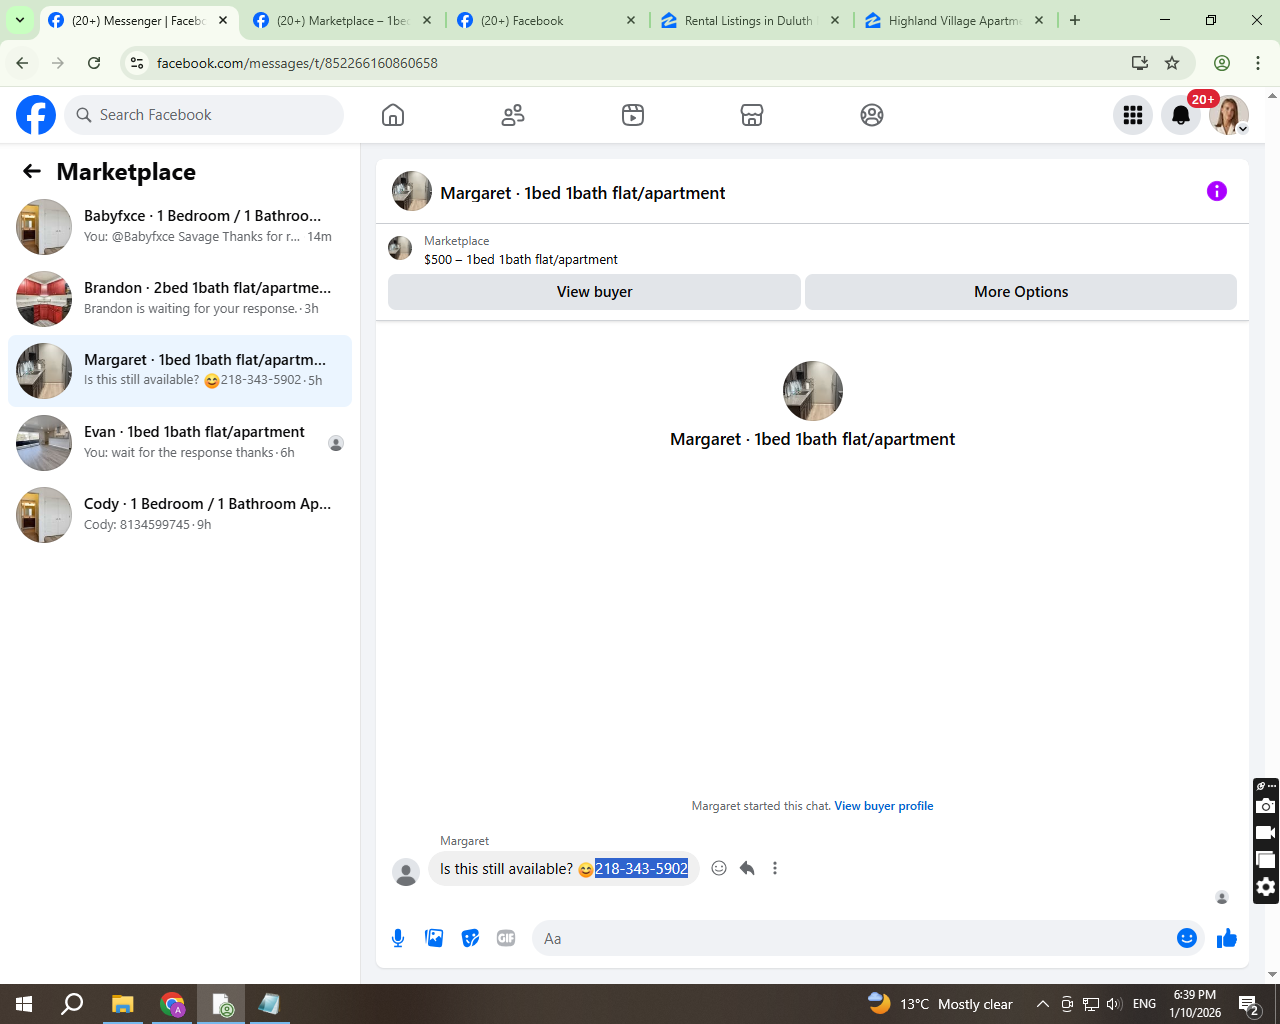
Task: Open the Video (Reels) icon
Action: [633, 115]
